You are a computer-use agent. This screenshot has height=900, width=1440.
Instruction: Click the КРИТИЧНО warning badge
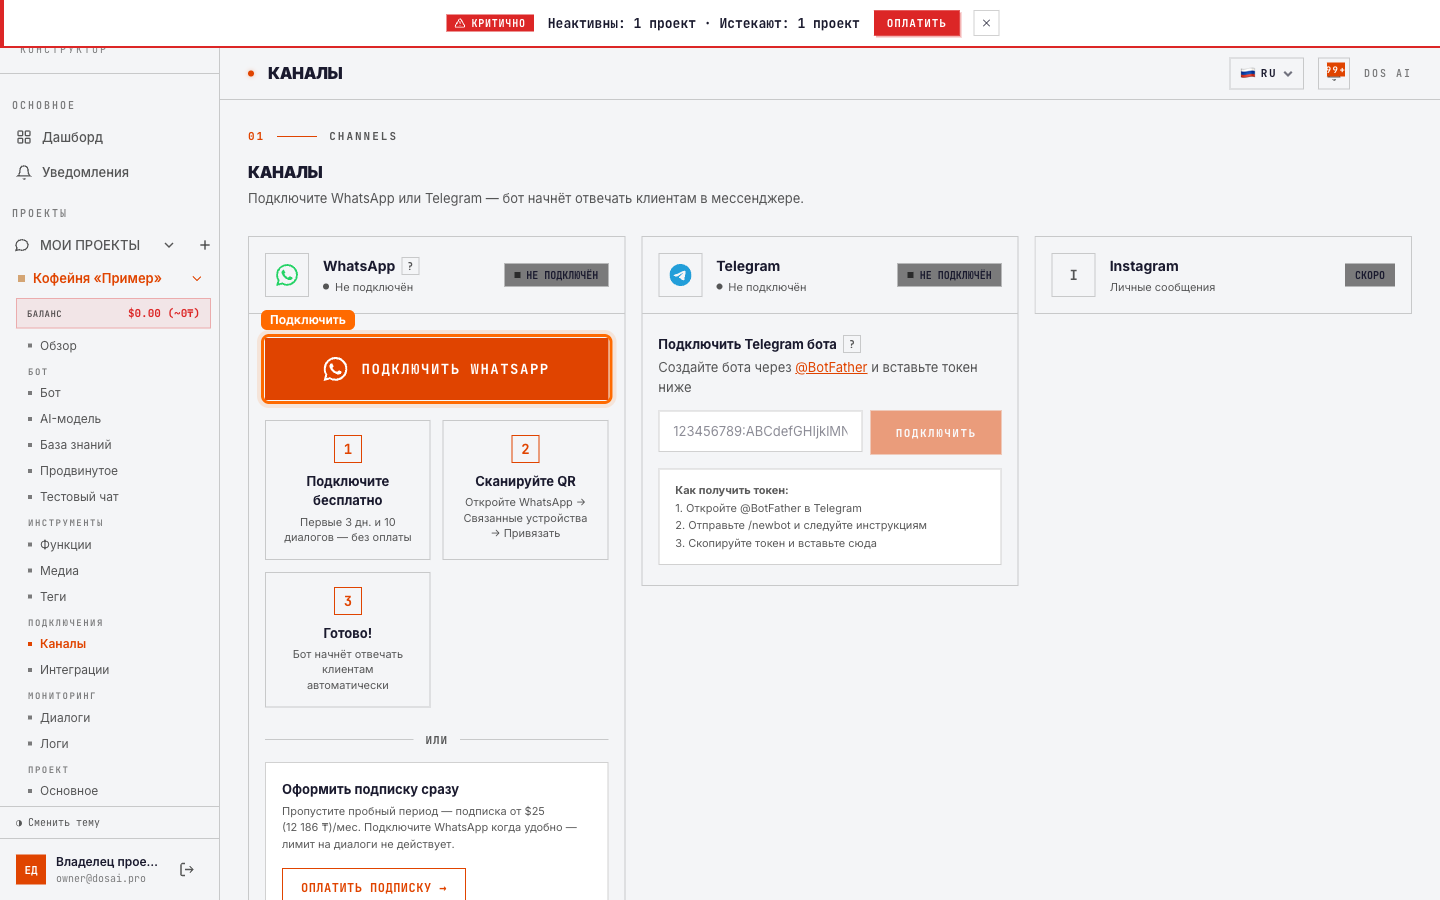point(490,23)
